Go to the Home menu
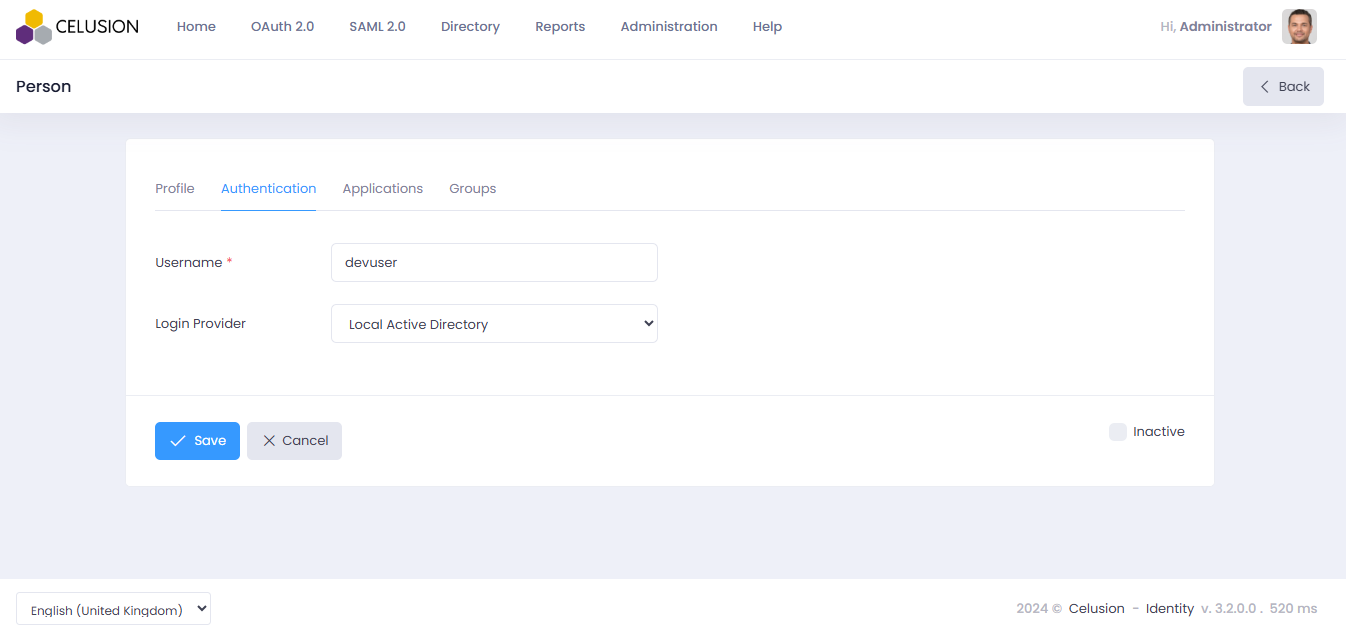The height and width of the screenshot is (626, 1346). (196, 27)
